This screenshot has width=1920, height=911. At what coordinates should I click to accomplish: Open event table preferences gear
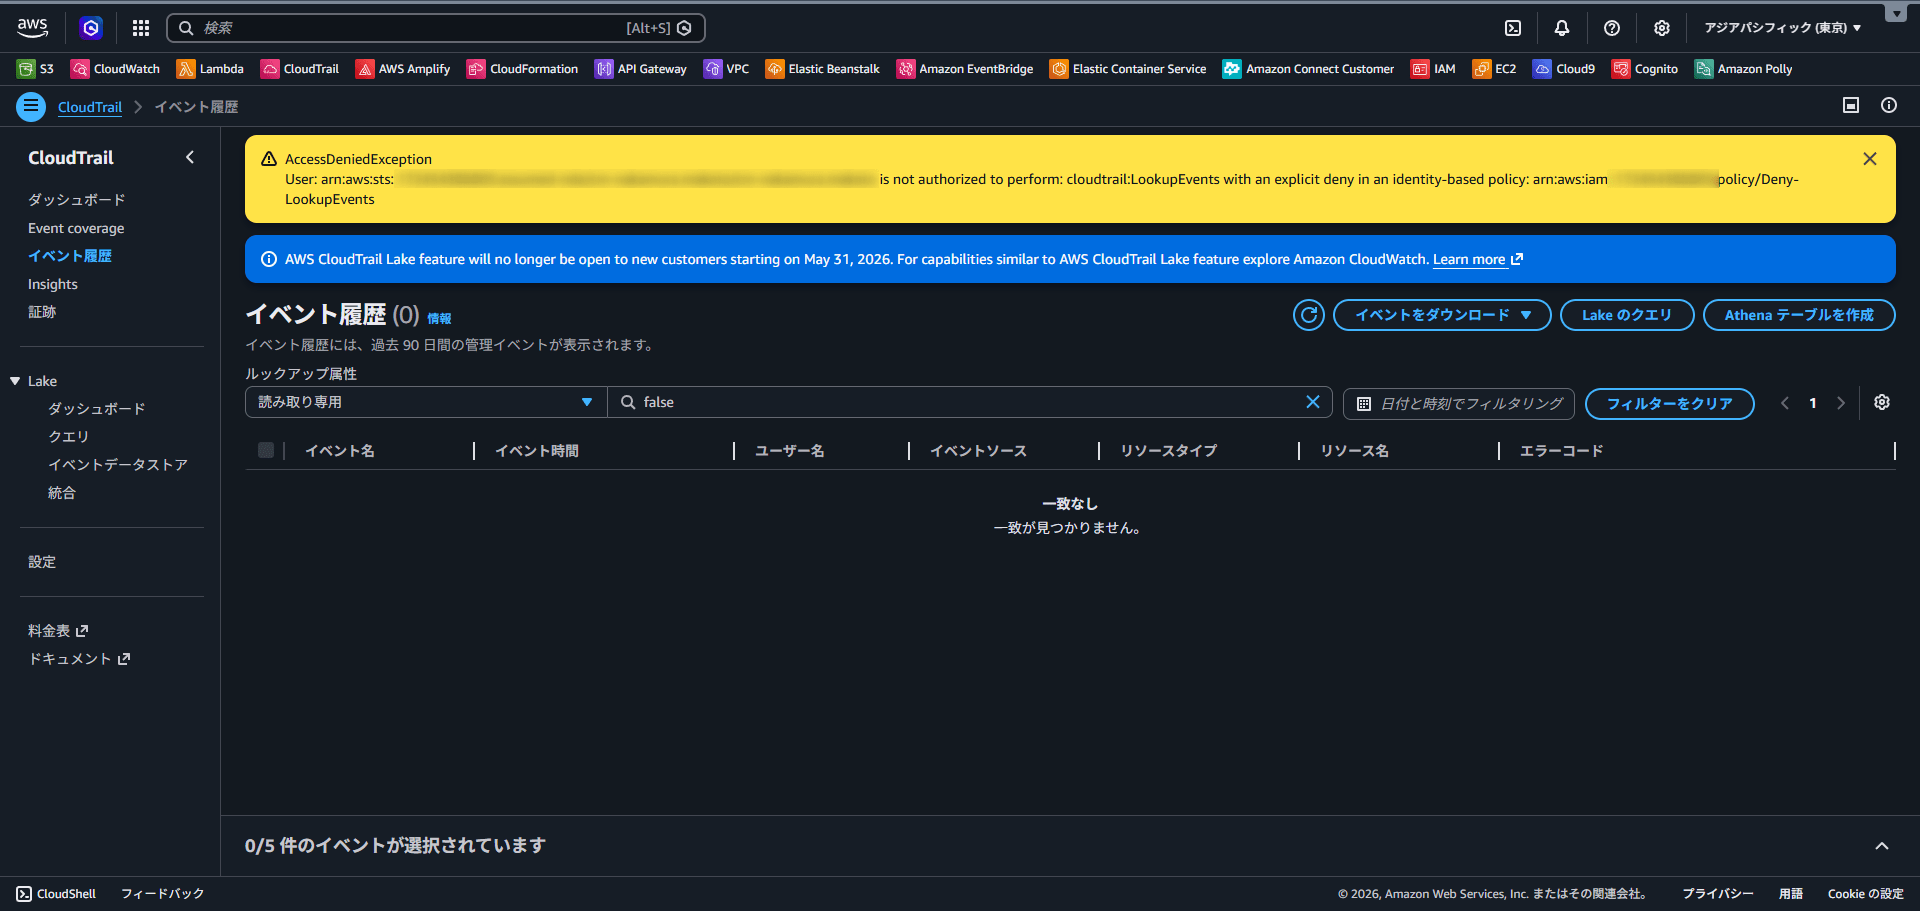1882,402
